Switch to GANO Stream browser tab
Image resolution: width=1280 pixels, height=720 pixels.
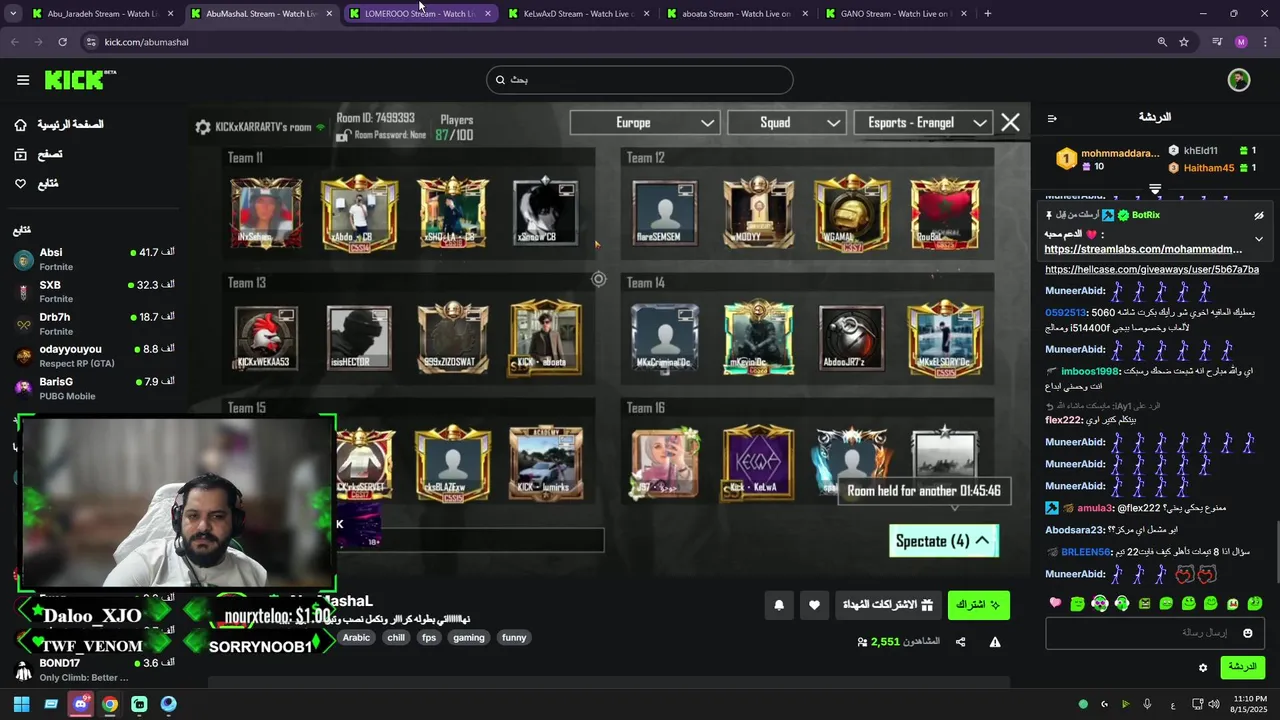click(896, 14)
